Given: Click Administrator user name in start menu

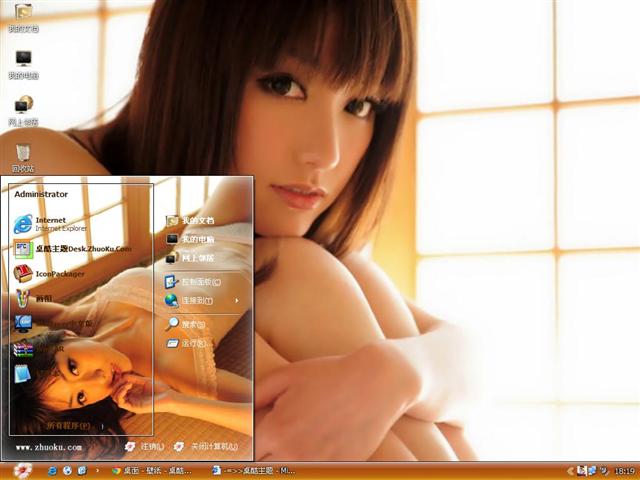Looking at the screenshot, I should tap(41, 194).
